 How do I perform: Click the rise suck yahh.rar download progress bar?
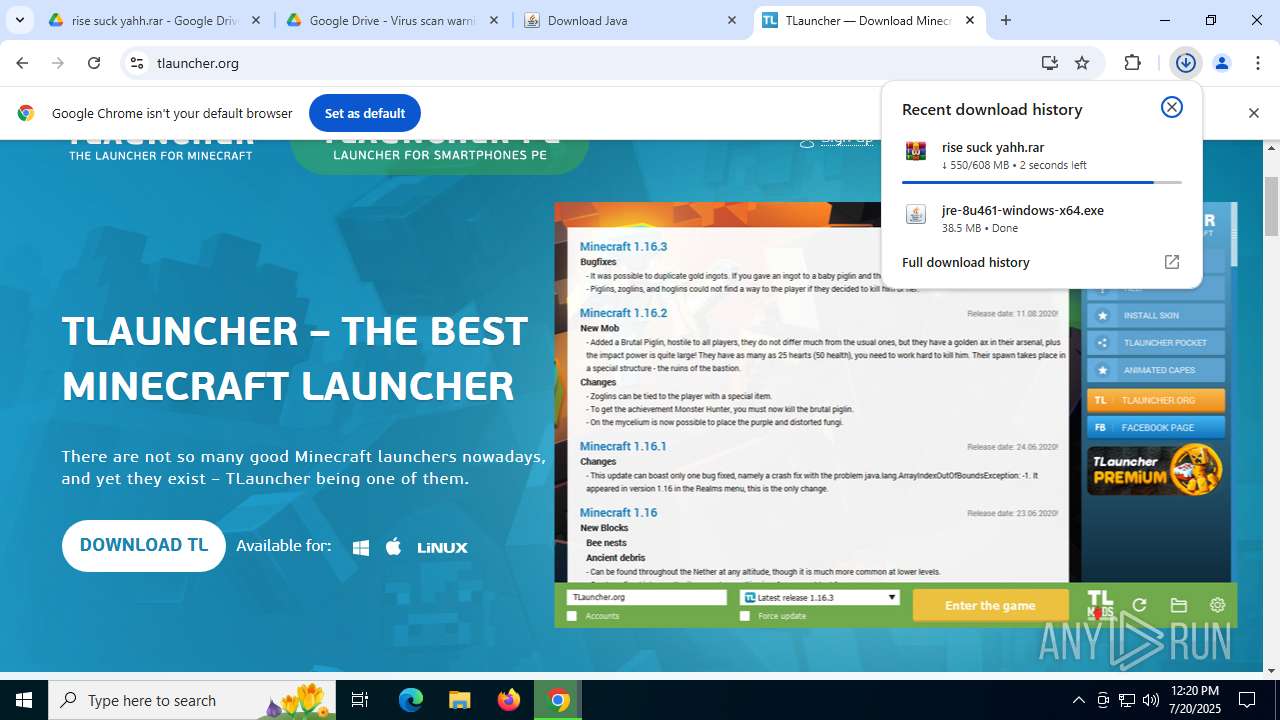[x=1041, y=182]
